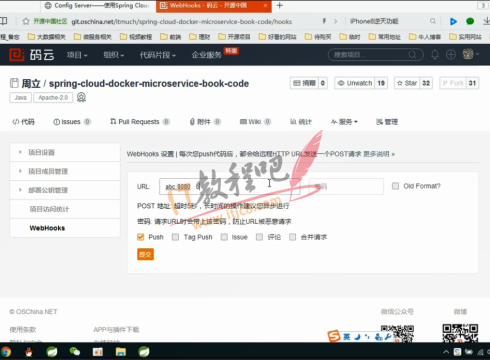This screenshot has width=490, height=360.
Task: Close the WebHooks browser tab
Action: click(x=265, y=6)
